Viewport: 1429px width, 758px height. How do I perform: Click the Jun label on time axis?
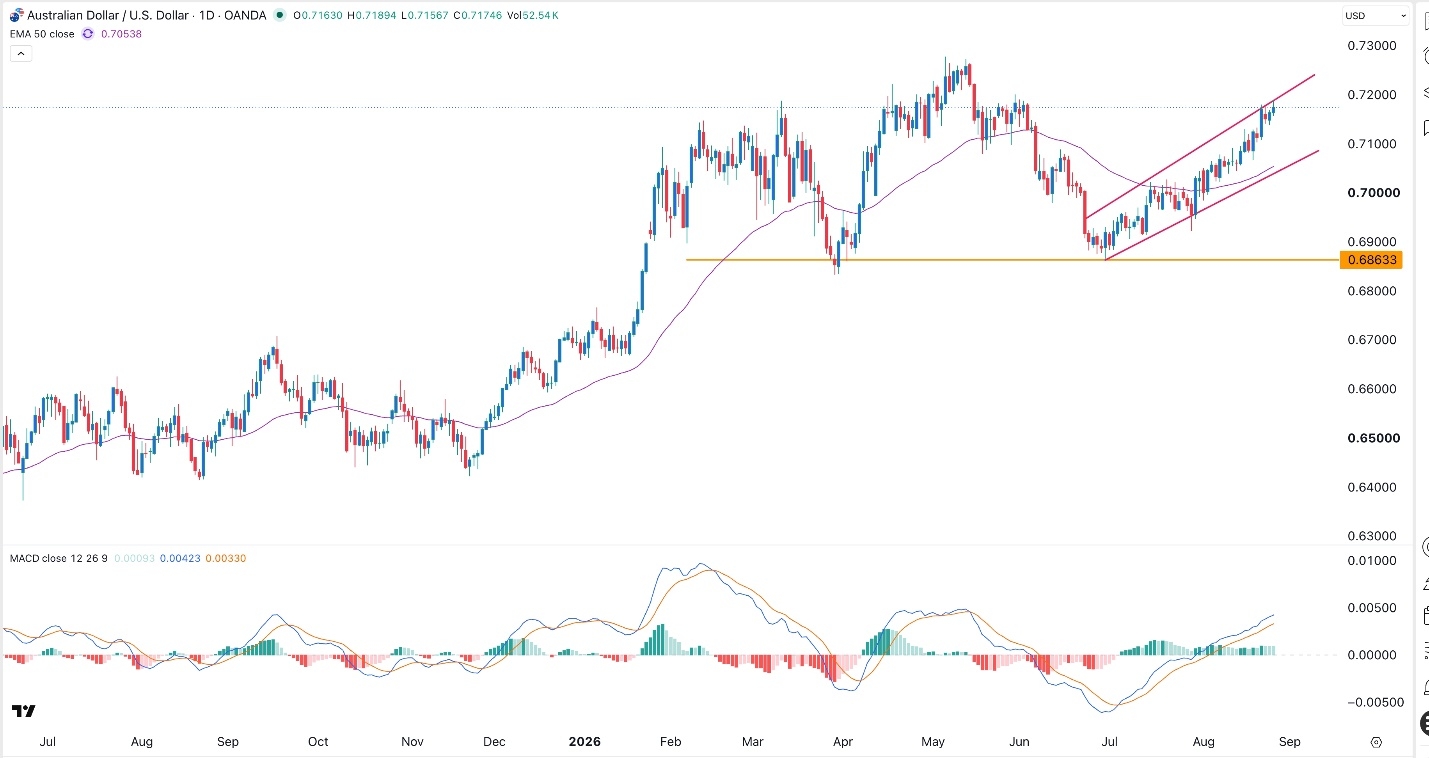click(x=1019, y=742)
